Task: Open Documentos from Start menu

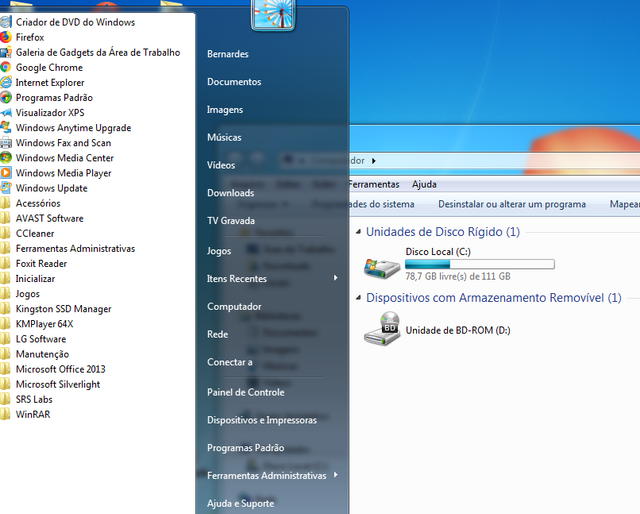Action: click(x=234, y=82)
